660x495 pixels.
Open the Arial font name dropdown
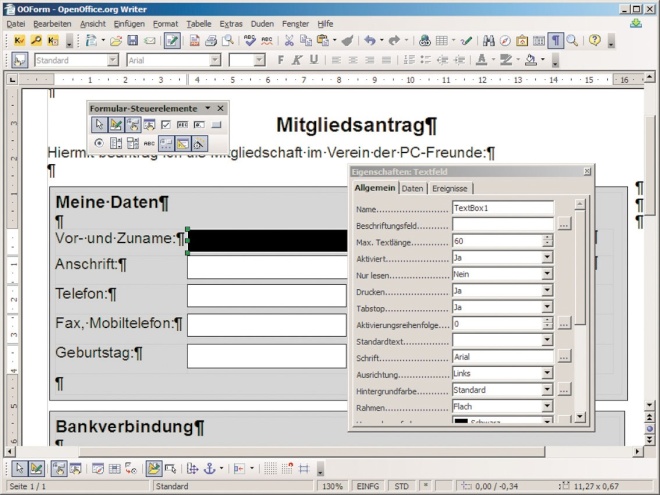point(215,60)
